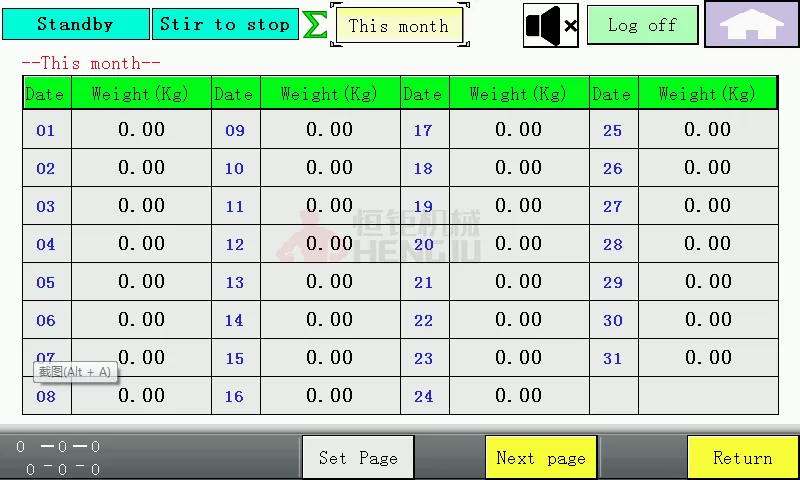Viewport: 800px width, 480px height.
Task: Click the weight value for date 24
Action: coord(518,396)
